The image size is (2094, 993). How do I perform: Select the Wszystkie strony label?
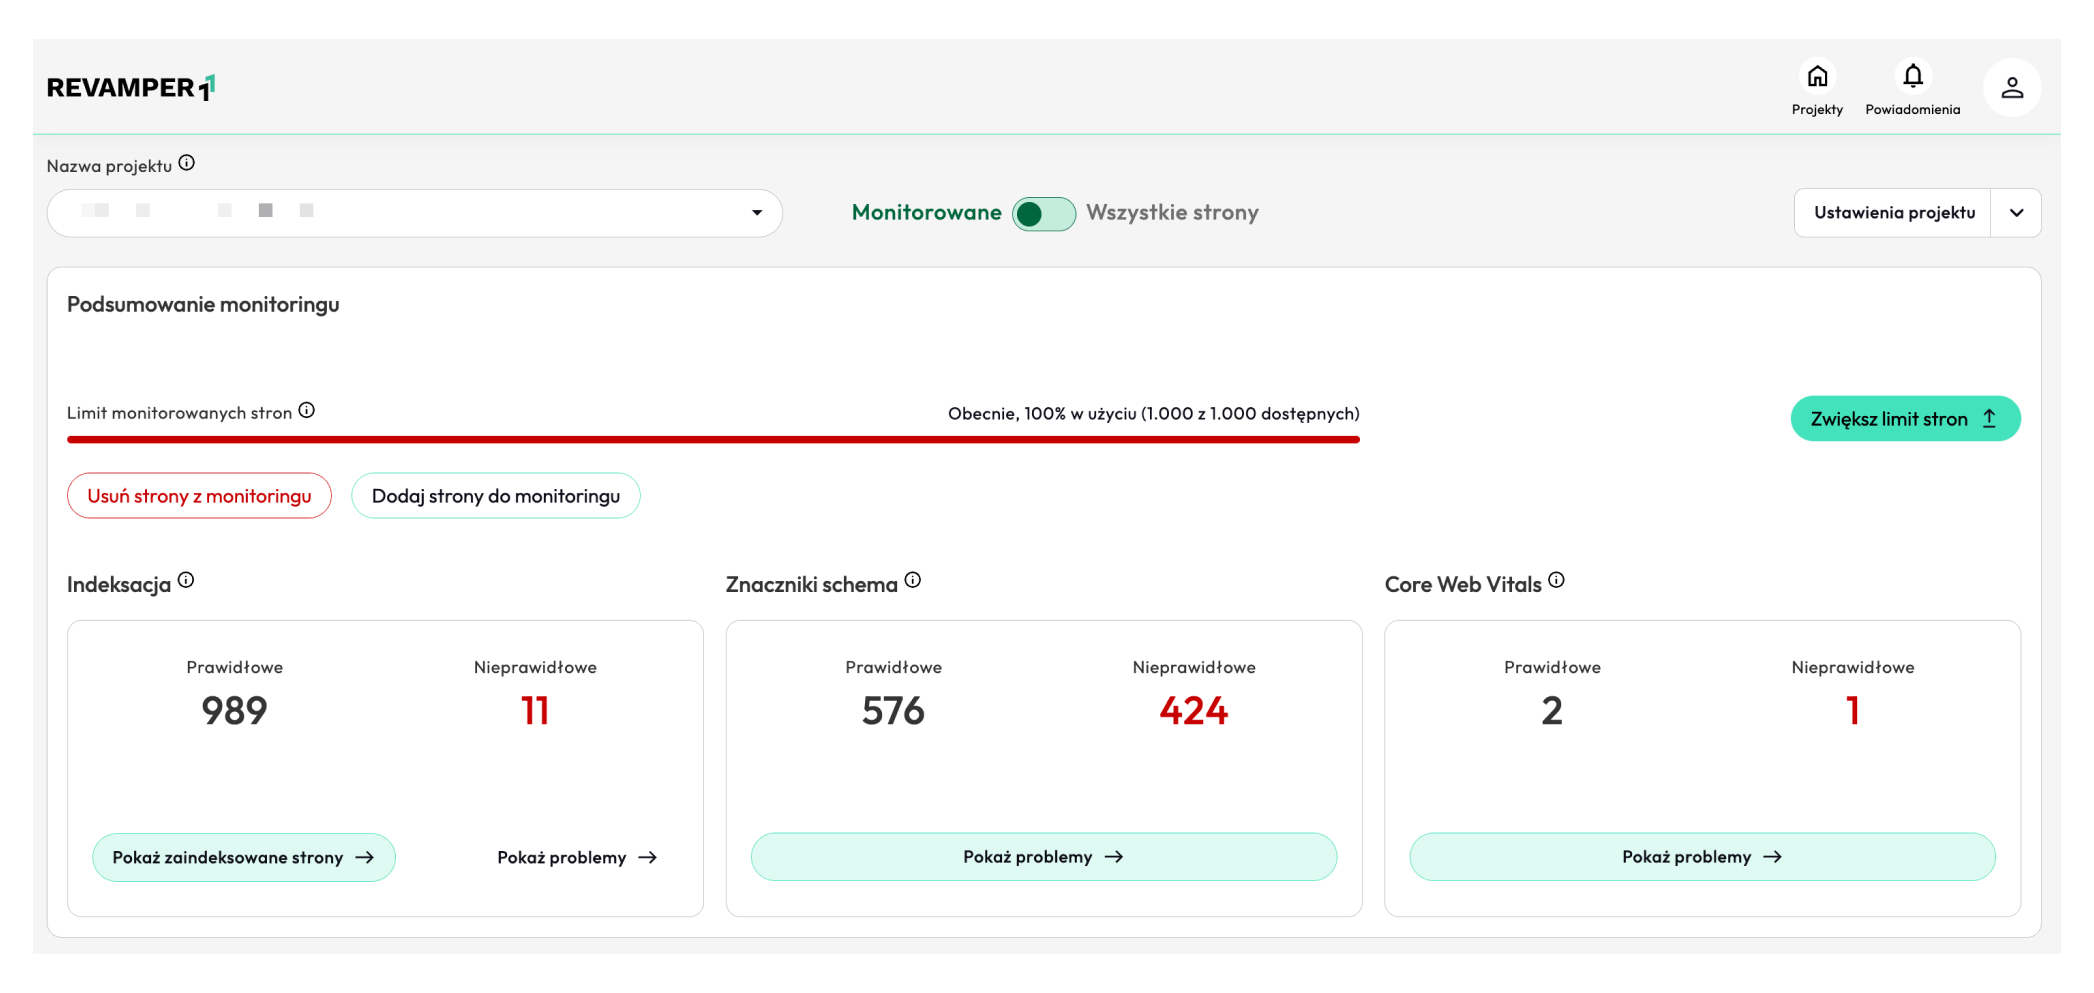1172,213
